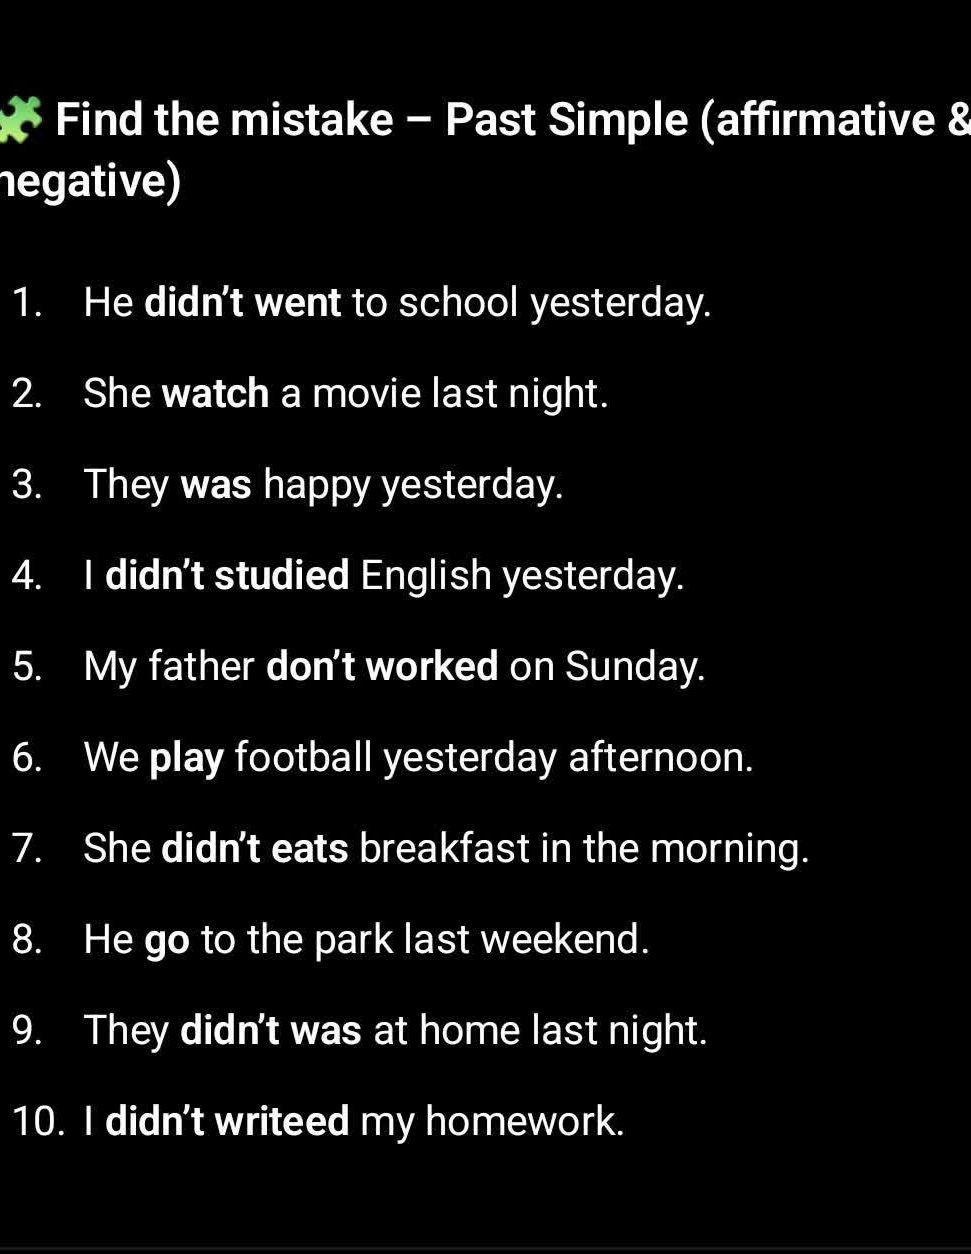Click list number 10
Screen dimensions: 971x1254
point(39,1121)
